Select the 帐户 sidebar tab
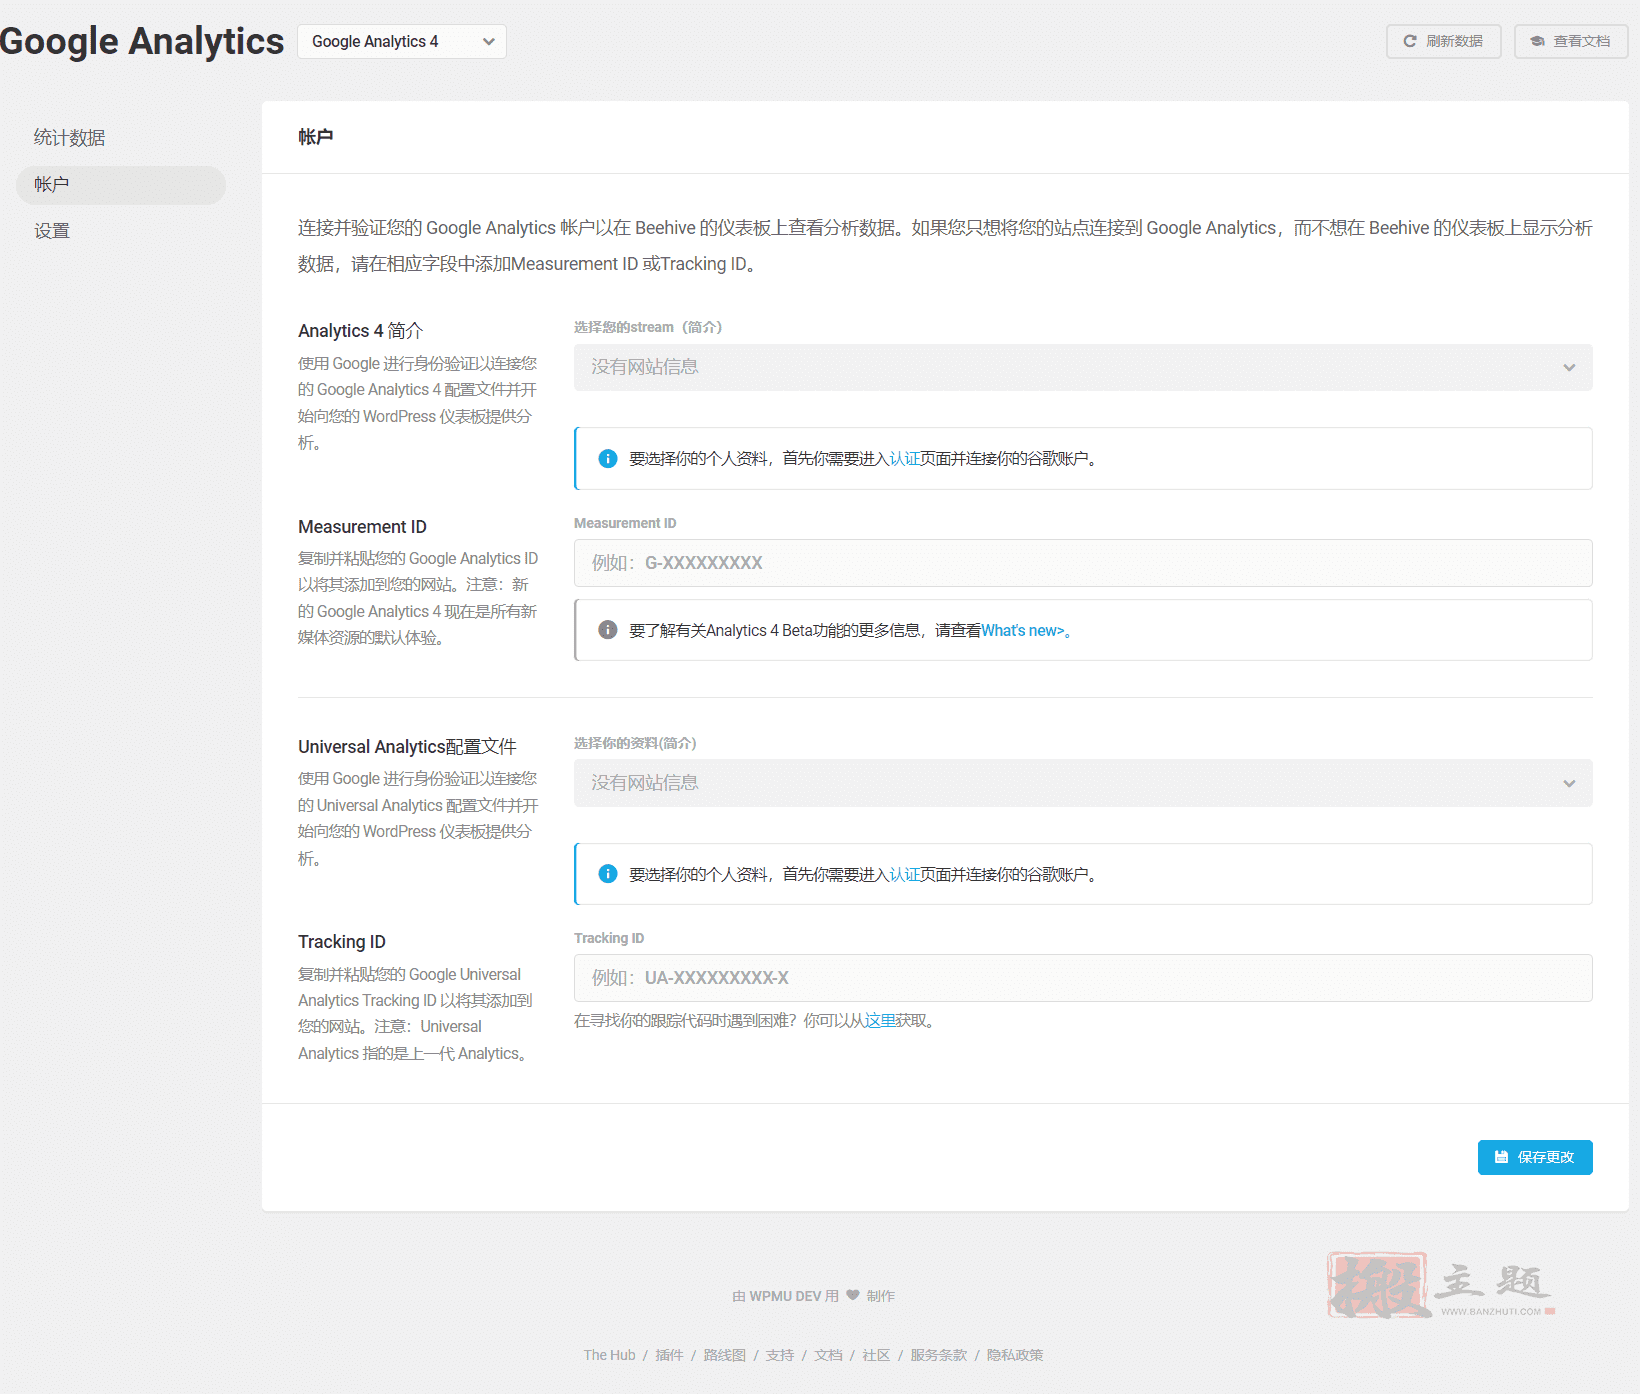Screen dimensions: 1640x1394 [121, 185]
